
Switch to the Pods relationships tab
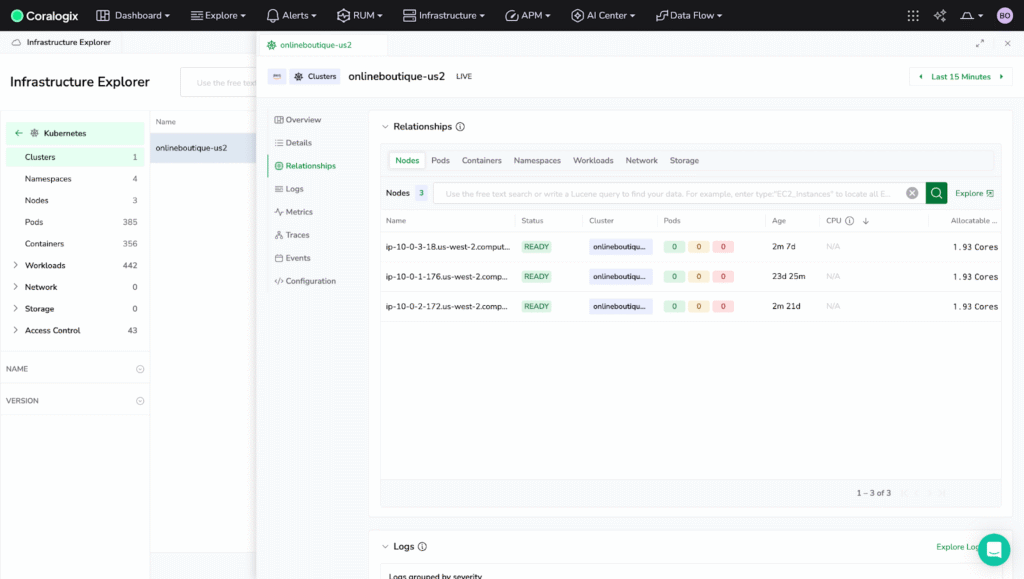click(x=440, y=161)
